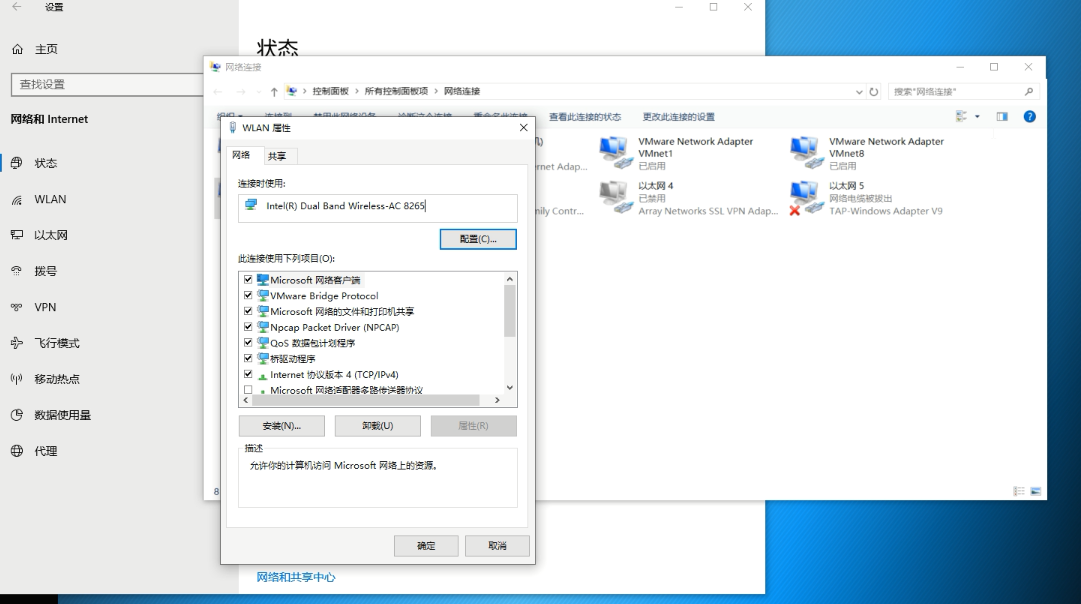Click 更改此连接的设置 toolbar item
1081x604 pixels.
(678, 117)
